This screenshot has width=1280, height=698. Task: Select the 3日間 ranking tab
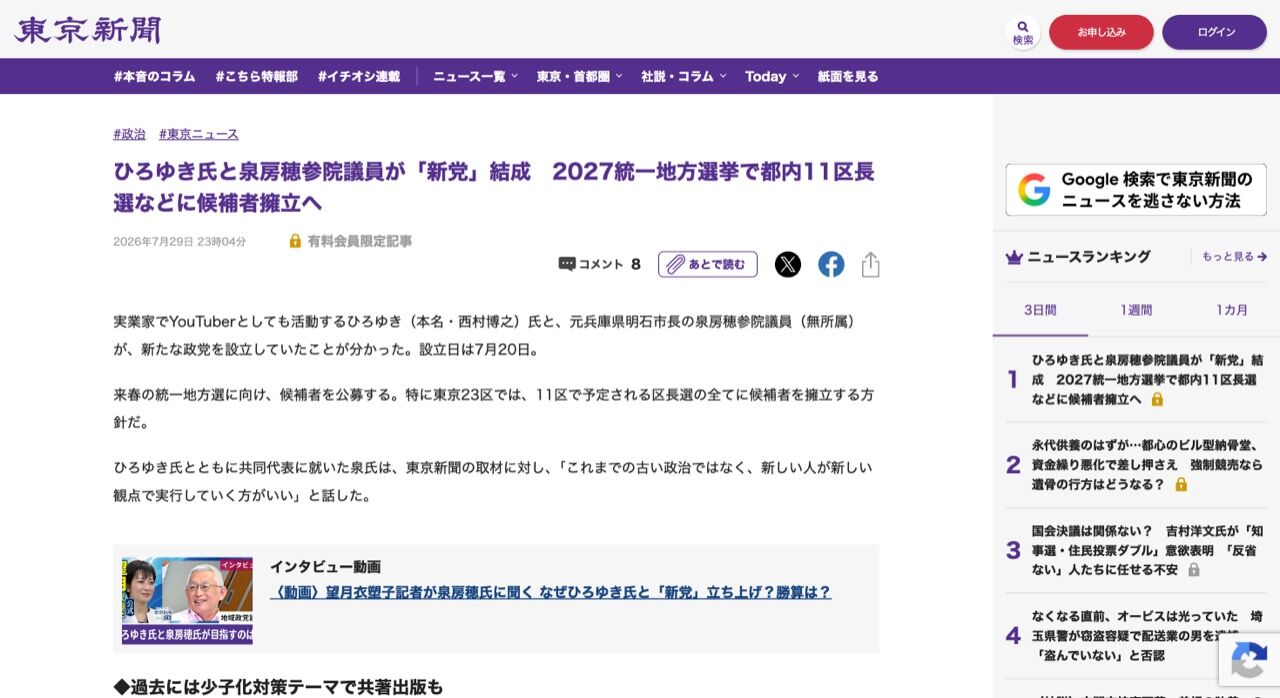coord(1040,310)
